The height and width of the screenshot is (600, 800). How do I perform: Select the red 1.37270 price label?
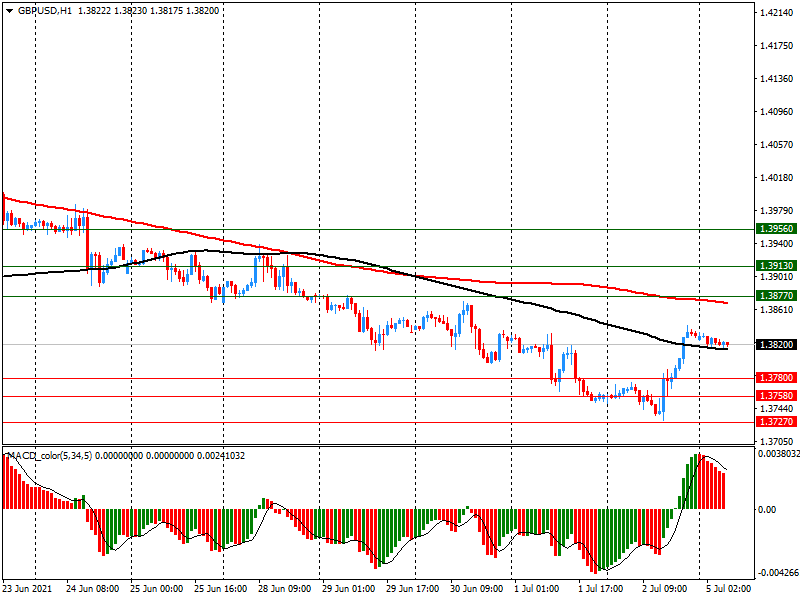776,422
